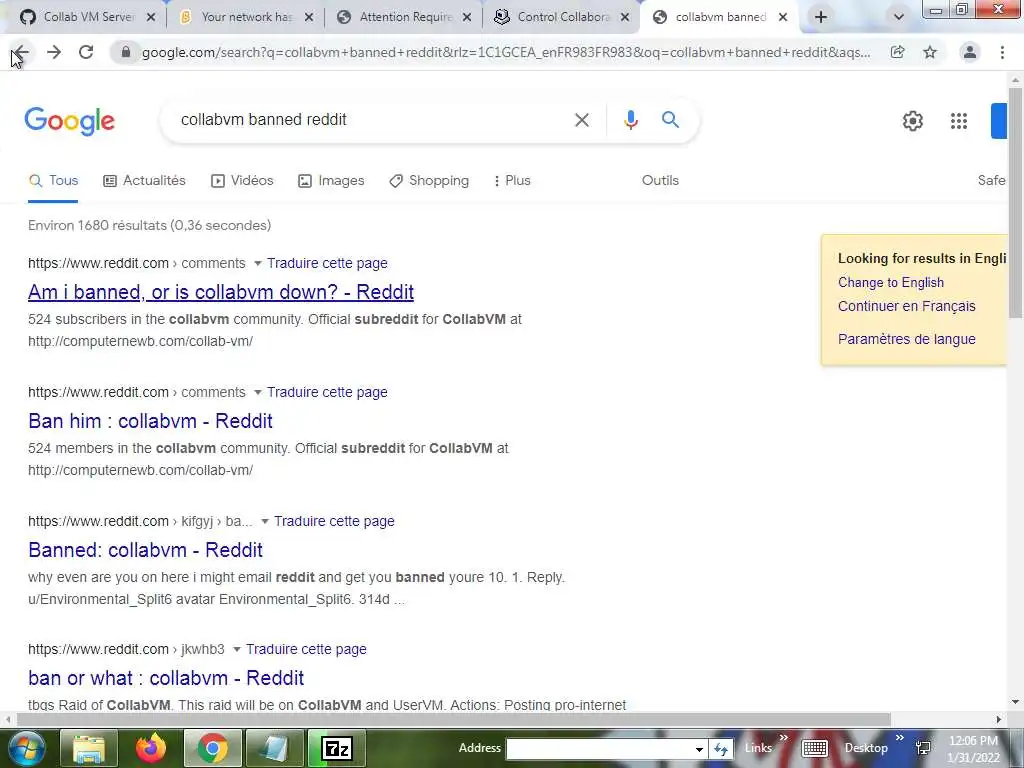The height and width of the screenshot is (768, 1024).
Task: View site info padlock icon
Action: pos(126,52)
